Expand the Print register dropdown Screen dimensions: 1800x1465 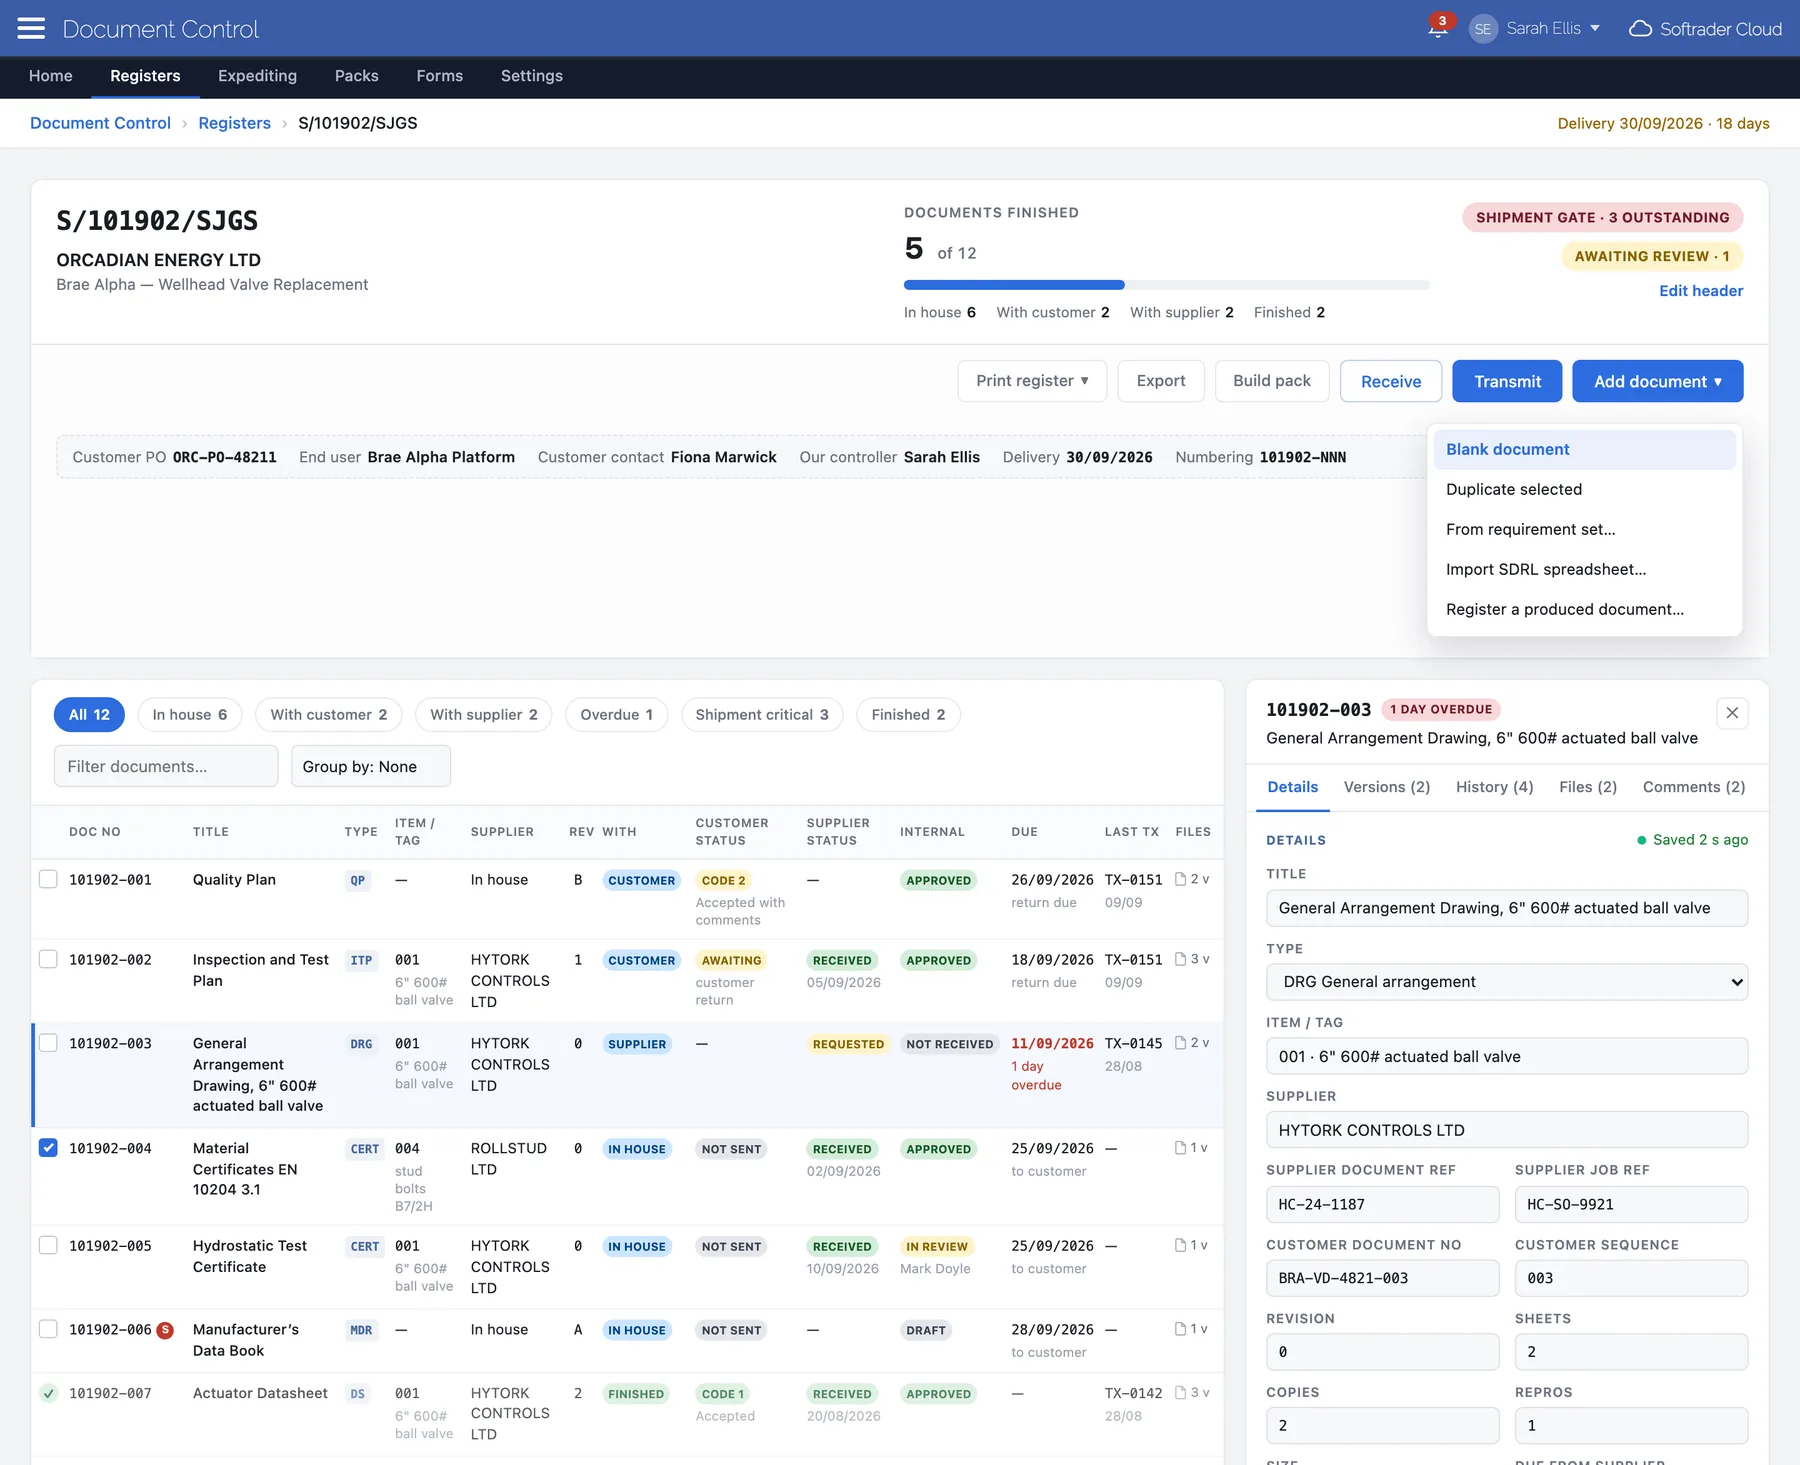1032,381
